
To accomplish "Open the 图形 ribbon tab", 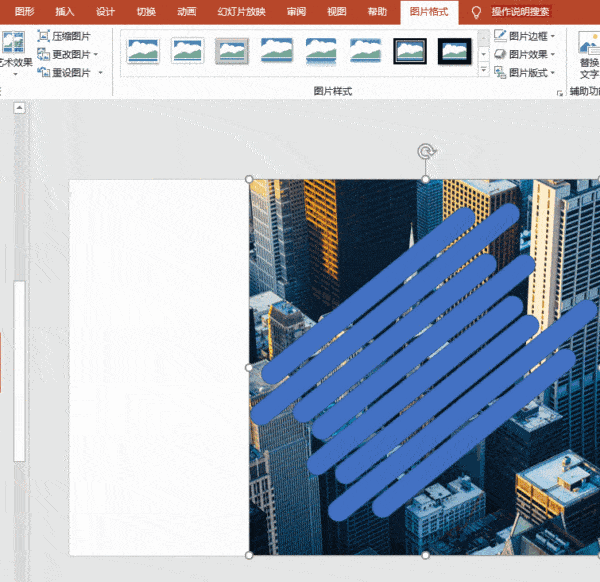I will pyautogui.click(x=24, y=11).
